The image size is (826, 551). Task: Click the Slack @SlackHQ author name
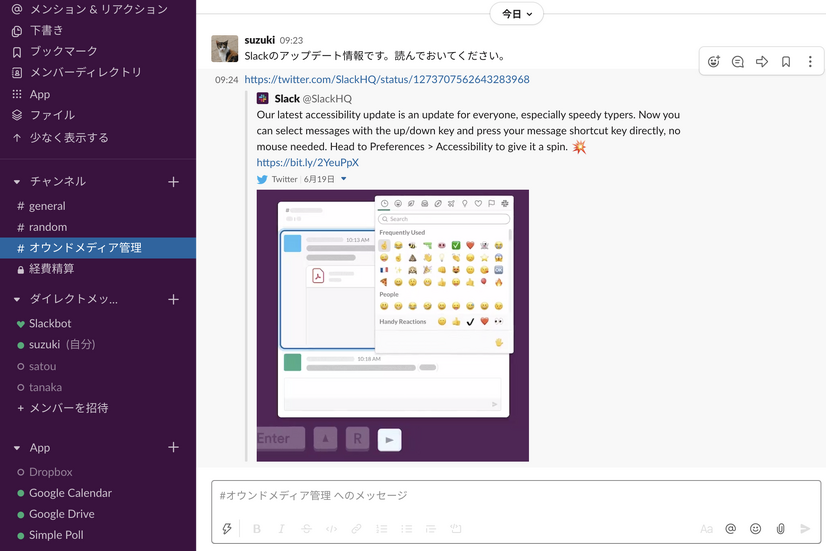(313, 99)
